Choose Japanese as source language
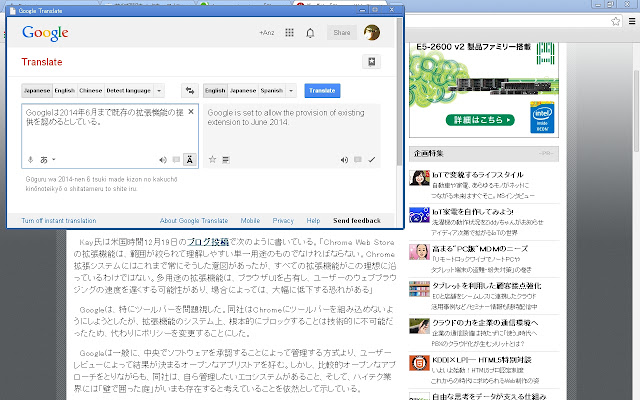This screenshot has height=400, width=640. pyautogui.click(x=37, y=91)
